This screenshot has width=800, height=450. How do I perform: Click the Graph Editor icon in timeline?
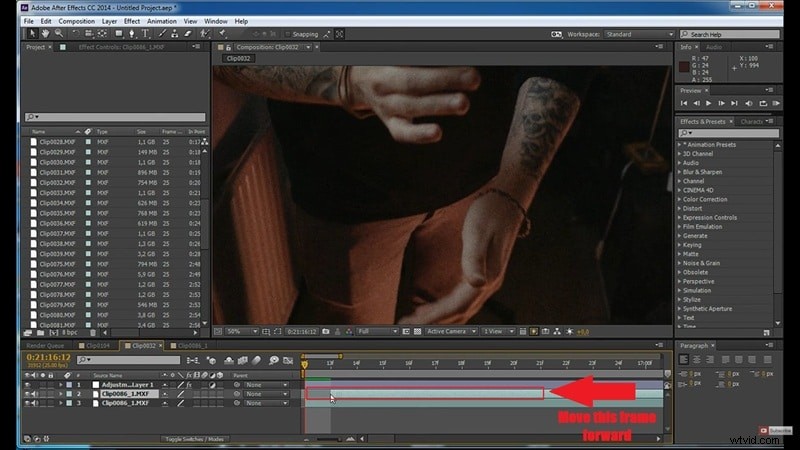pyautogui.click(x=288, y=360)
